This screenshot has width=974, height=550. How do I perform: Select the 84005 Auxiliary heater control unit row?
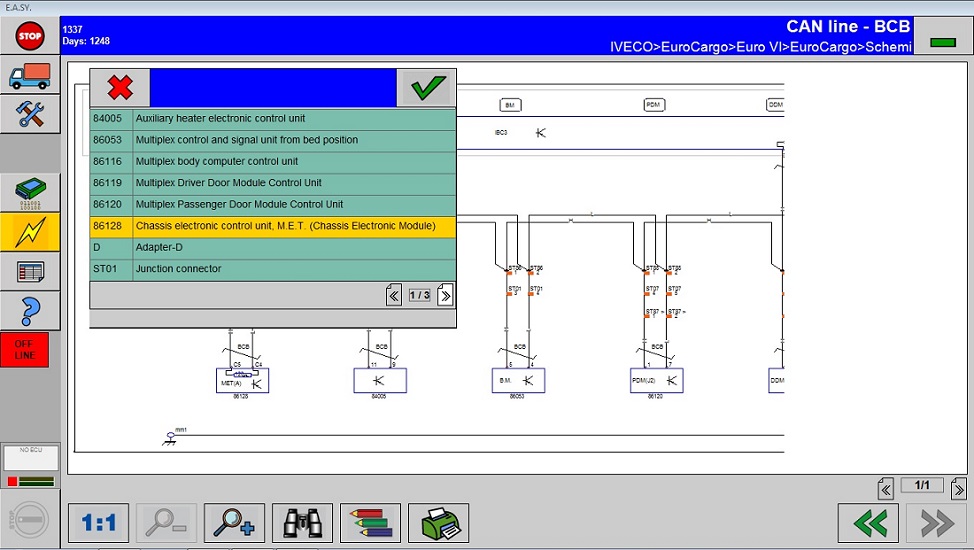click(273, 119)
